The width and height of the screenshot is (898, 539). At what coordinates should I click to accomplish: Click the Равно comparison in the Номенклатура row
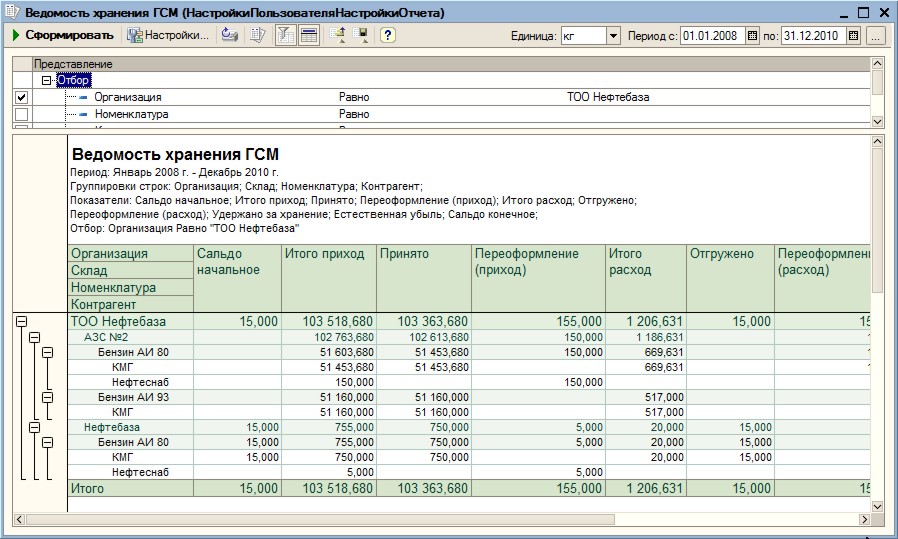coord(354,114)
